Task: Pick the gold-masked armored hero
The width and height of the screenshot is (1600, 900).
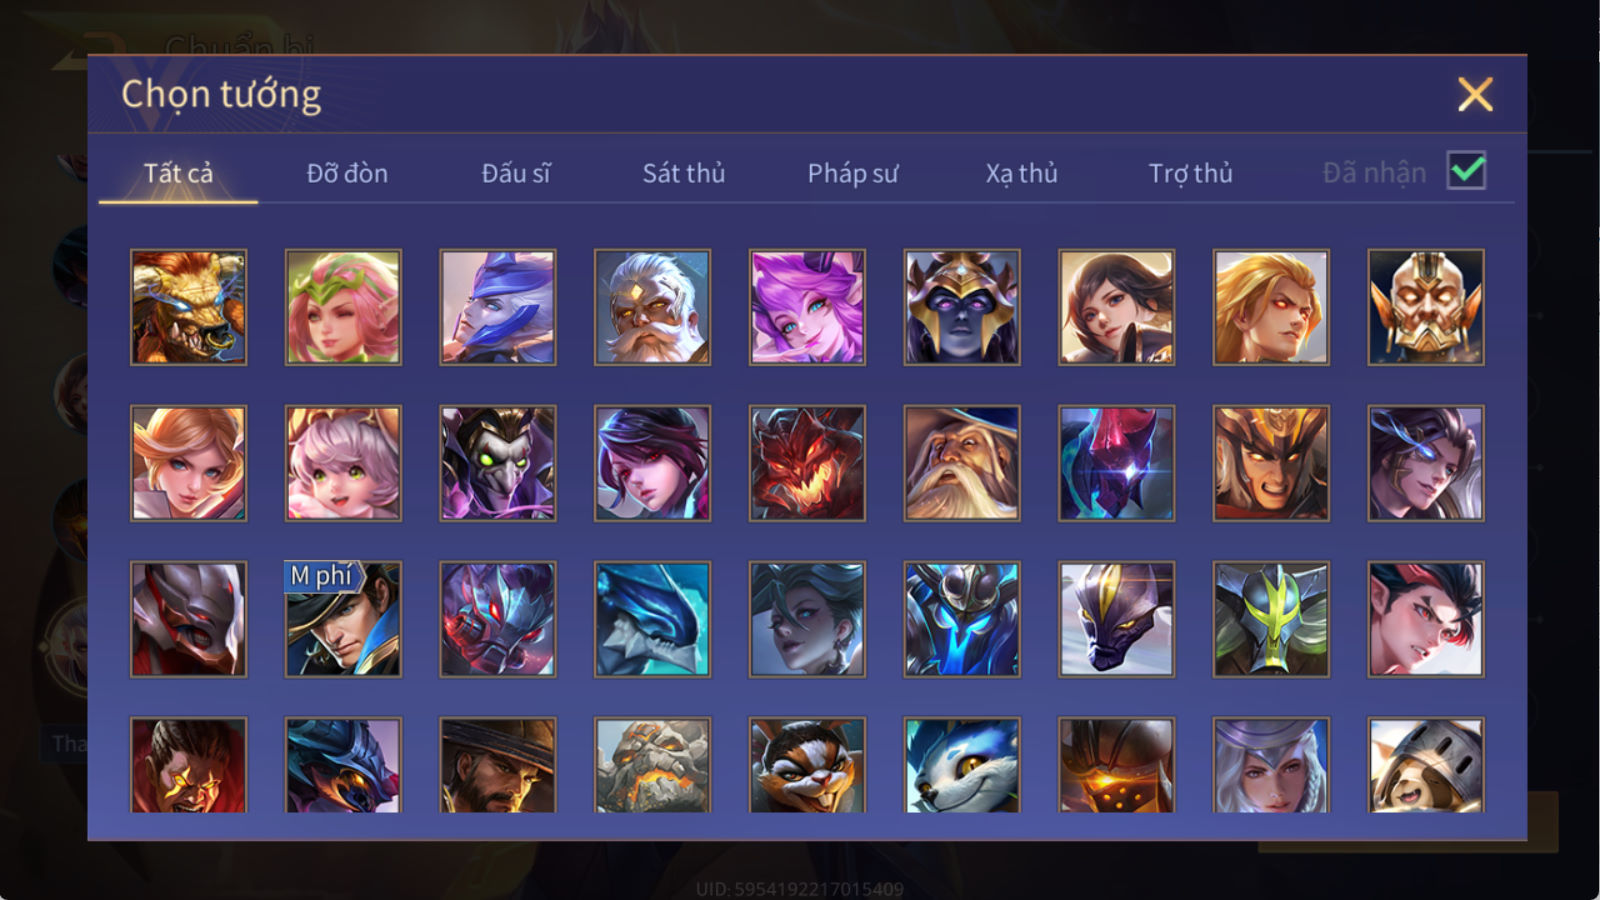Action: pos(1426,307)
